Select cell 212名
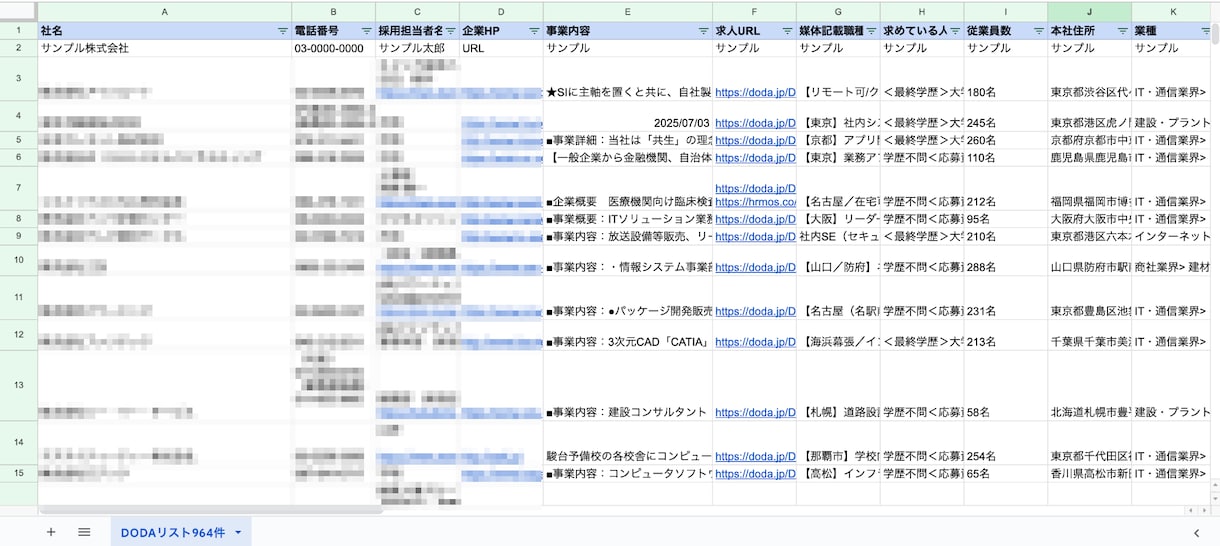The height and width of the screenshot is (546, 1220). coord(1006,188)
